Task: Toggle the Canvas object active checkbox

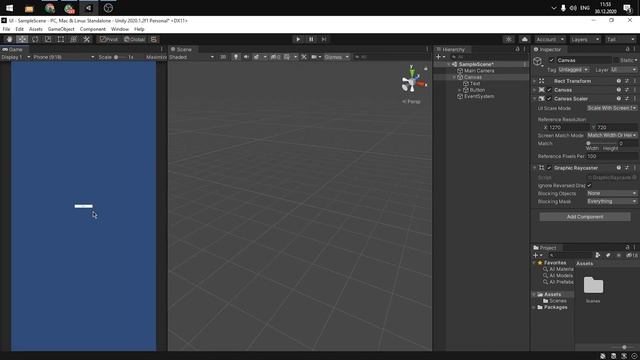Action: [552, 60]
